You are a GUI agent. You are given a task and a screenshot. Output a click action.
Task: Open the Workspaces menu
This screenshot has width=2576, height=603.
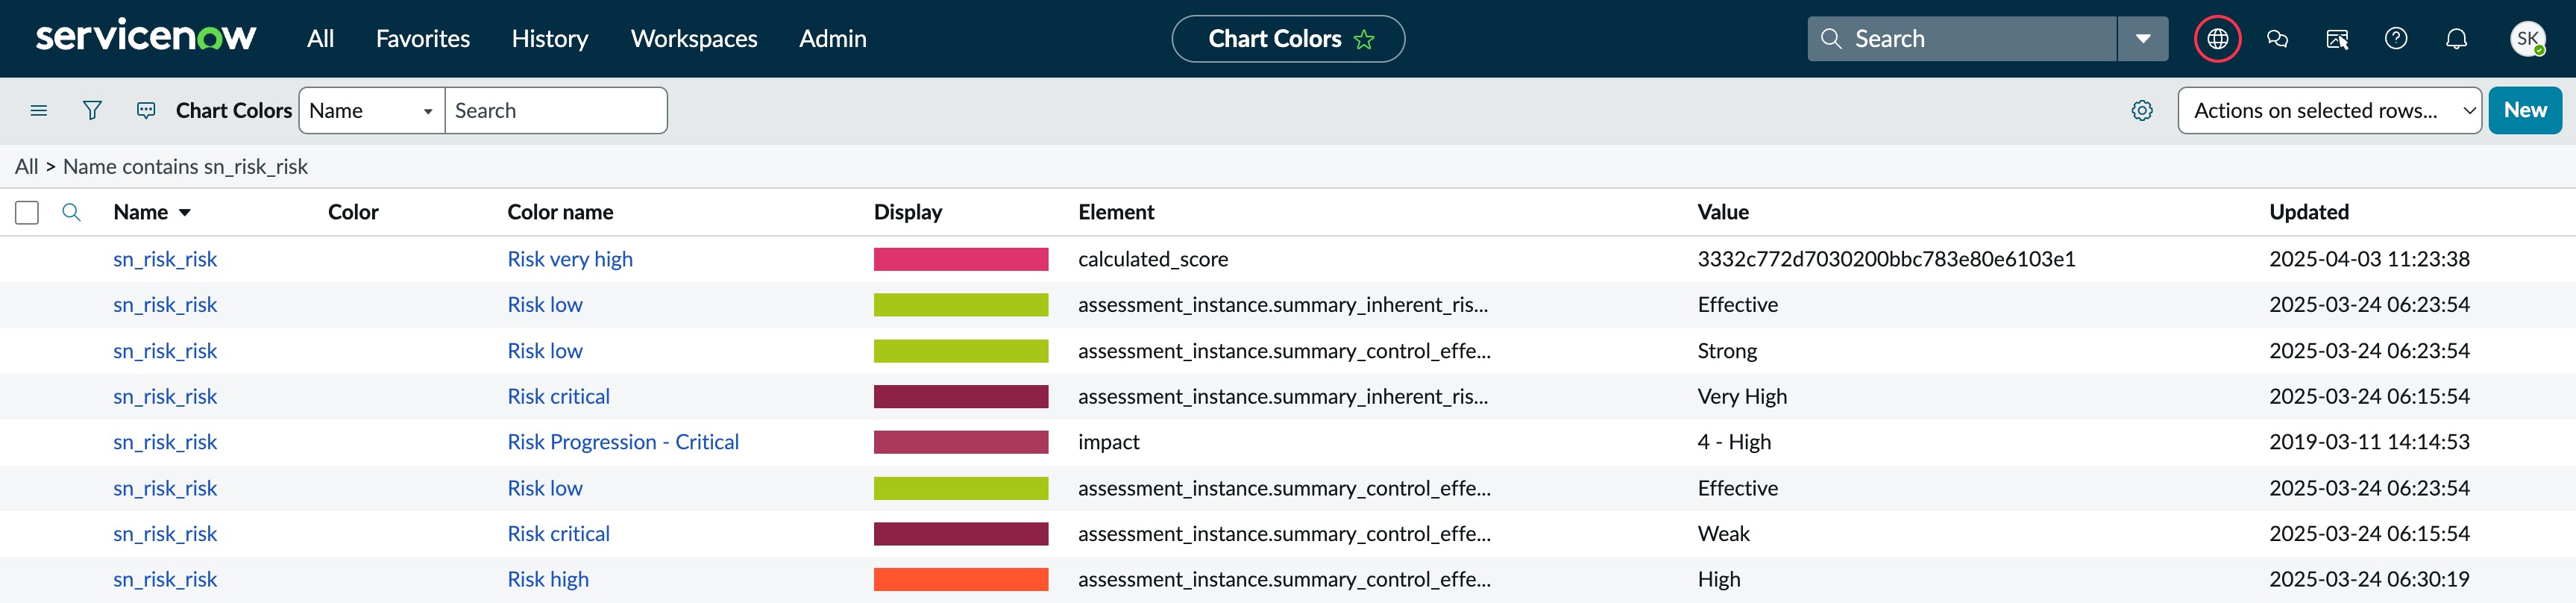click(x=694, y=39)
